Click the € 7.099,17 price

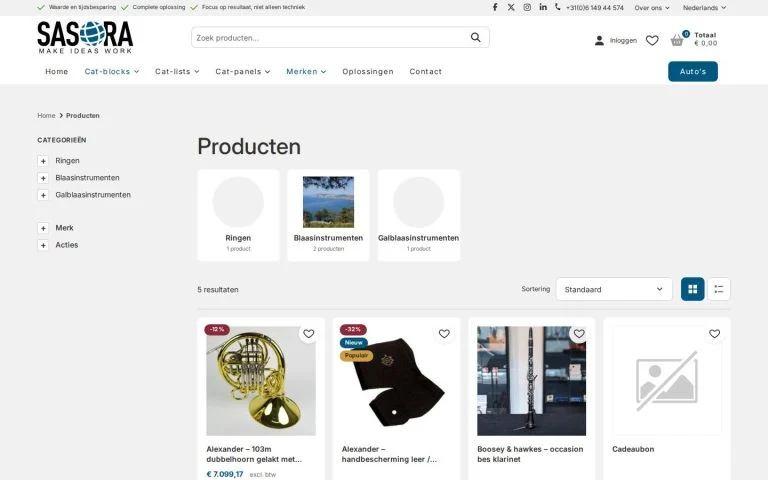(x=225, y=474)
